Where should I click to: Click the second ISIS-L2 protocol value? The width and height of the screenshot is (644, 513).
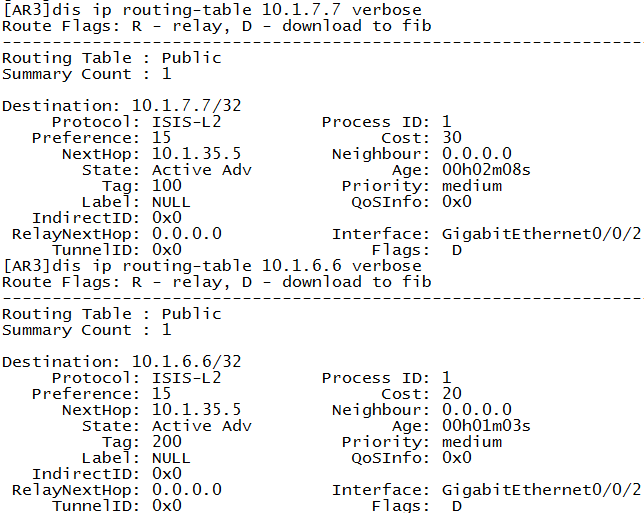[186, 377]
